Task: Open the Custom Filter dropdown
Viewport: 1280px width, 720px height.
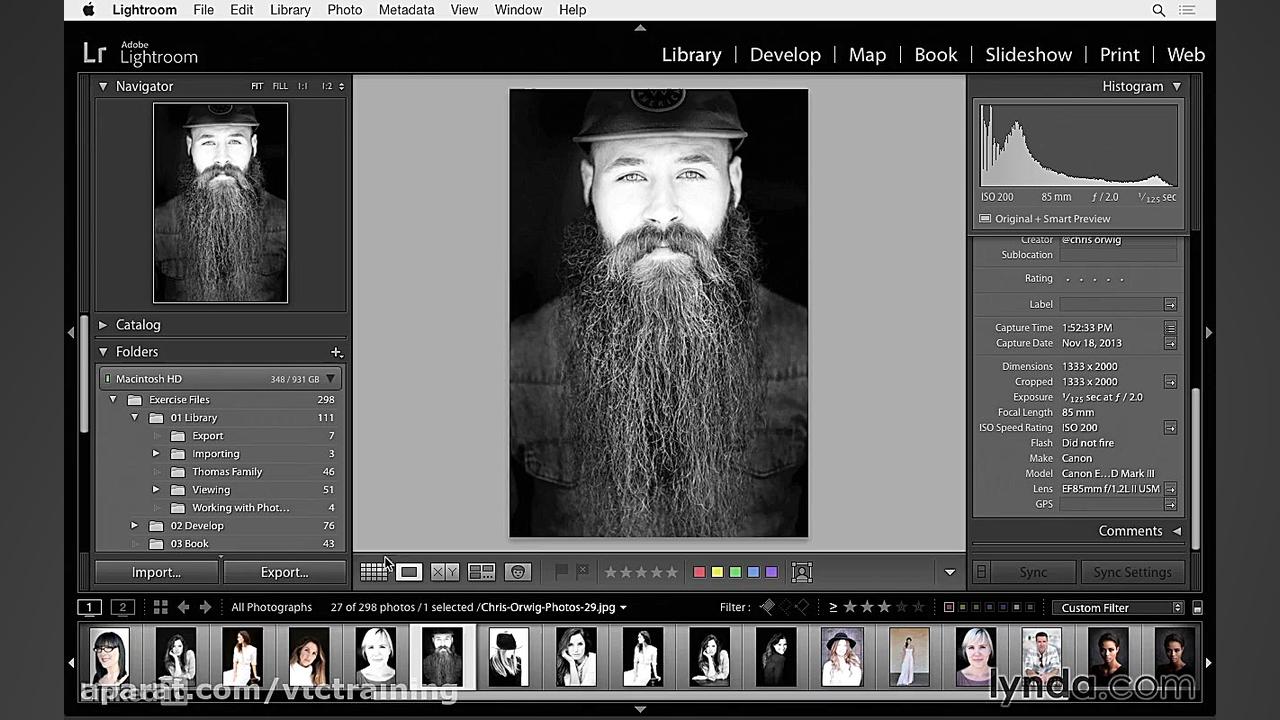Action: pyautogui.click(x=1117, y=607)
